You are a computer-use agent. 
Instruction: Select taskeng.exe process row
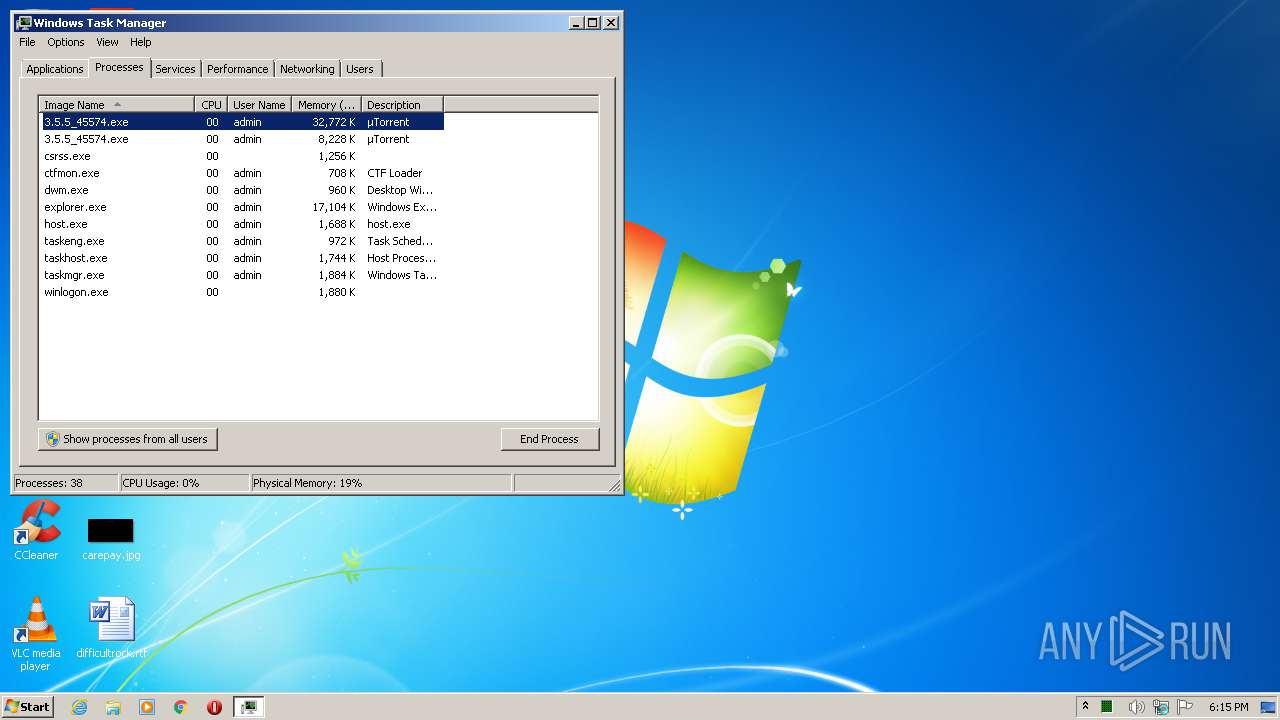click(x=241, y=241)
